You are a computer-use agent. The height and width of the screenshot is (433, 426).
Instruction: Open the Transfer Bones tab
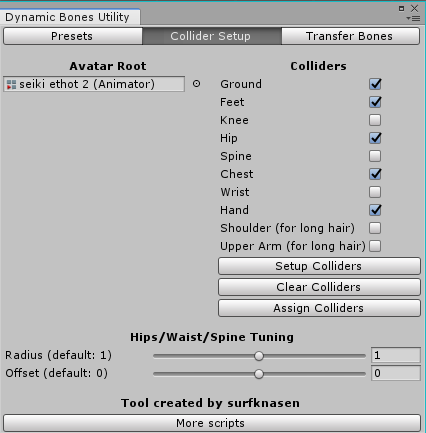(x=350, y=36)
